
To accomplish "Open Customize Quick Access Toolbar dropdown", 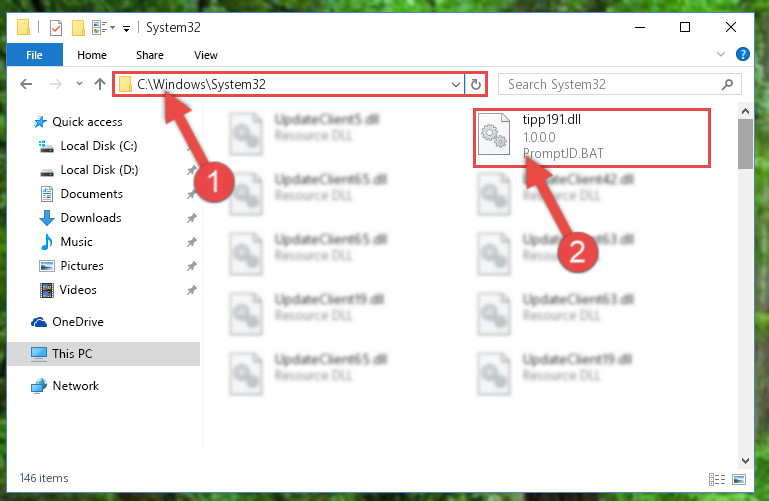I will point(126,29).
